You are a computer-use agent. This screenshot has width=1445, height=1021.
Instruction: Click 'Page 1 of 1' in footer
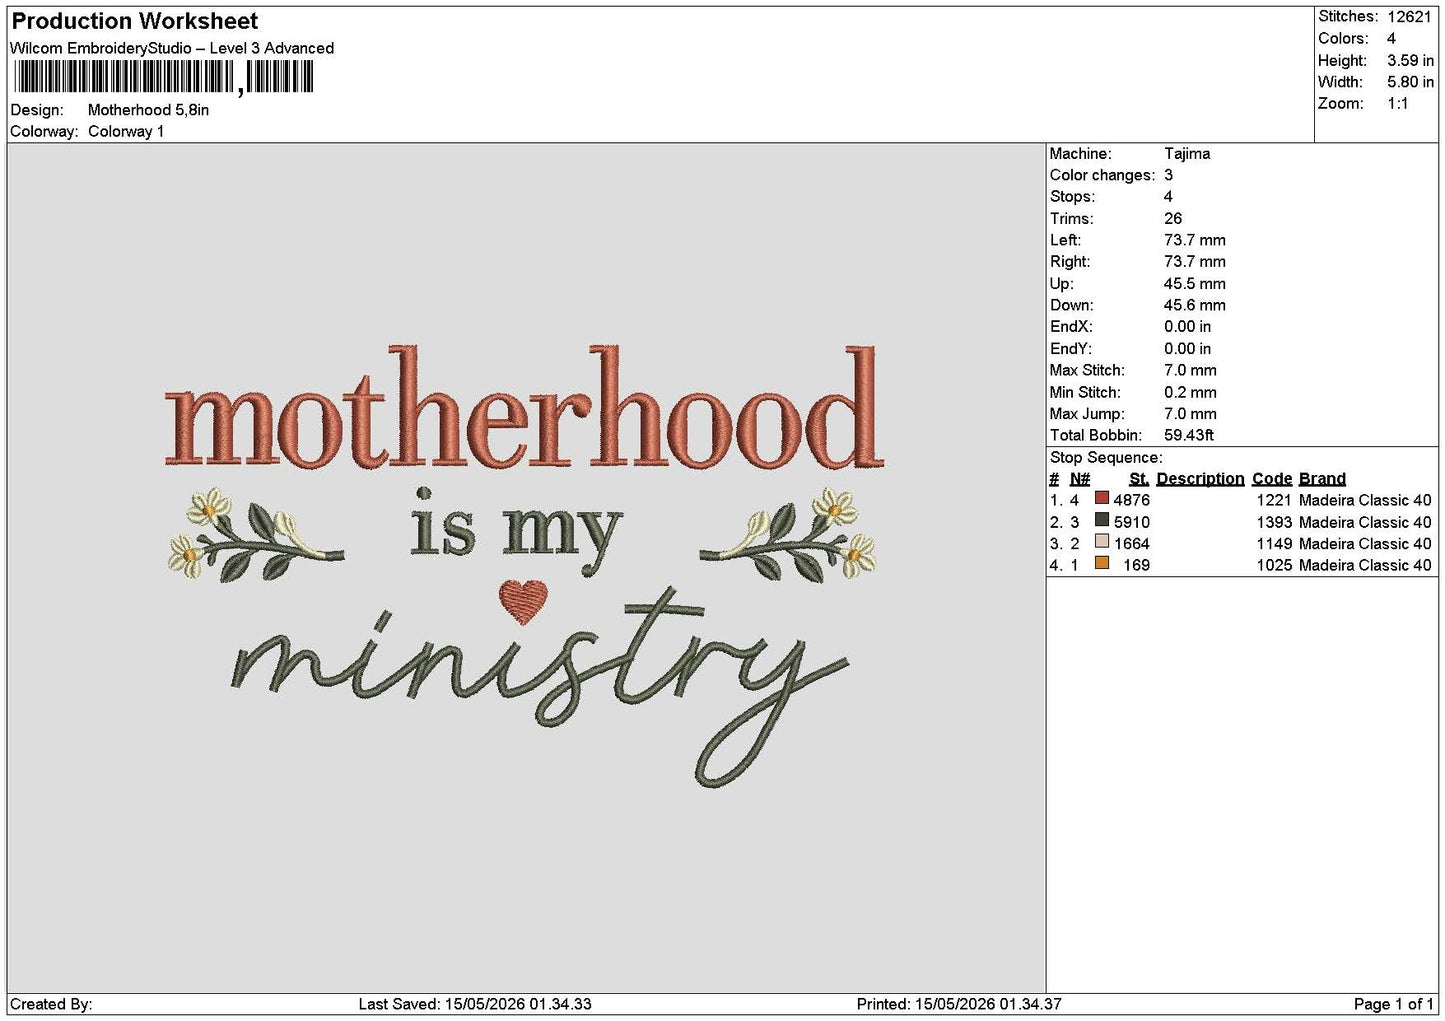pos(1393,1004)
